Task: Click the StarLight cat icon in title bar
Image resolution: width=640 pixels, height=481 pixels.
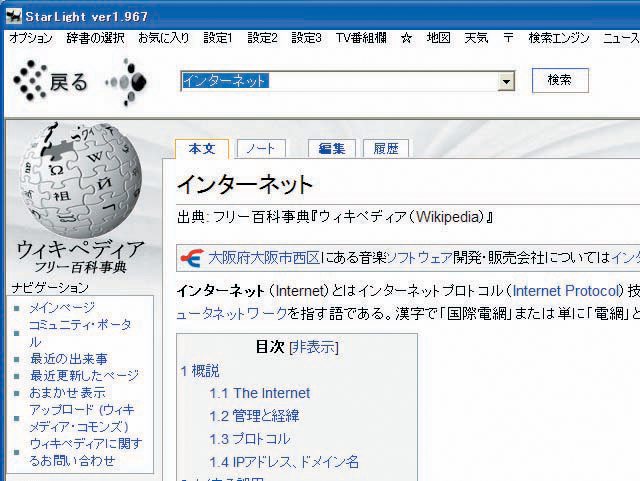Action: 13,16
